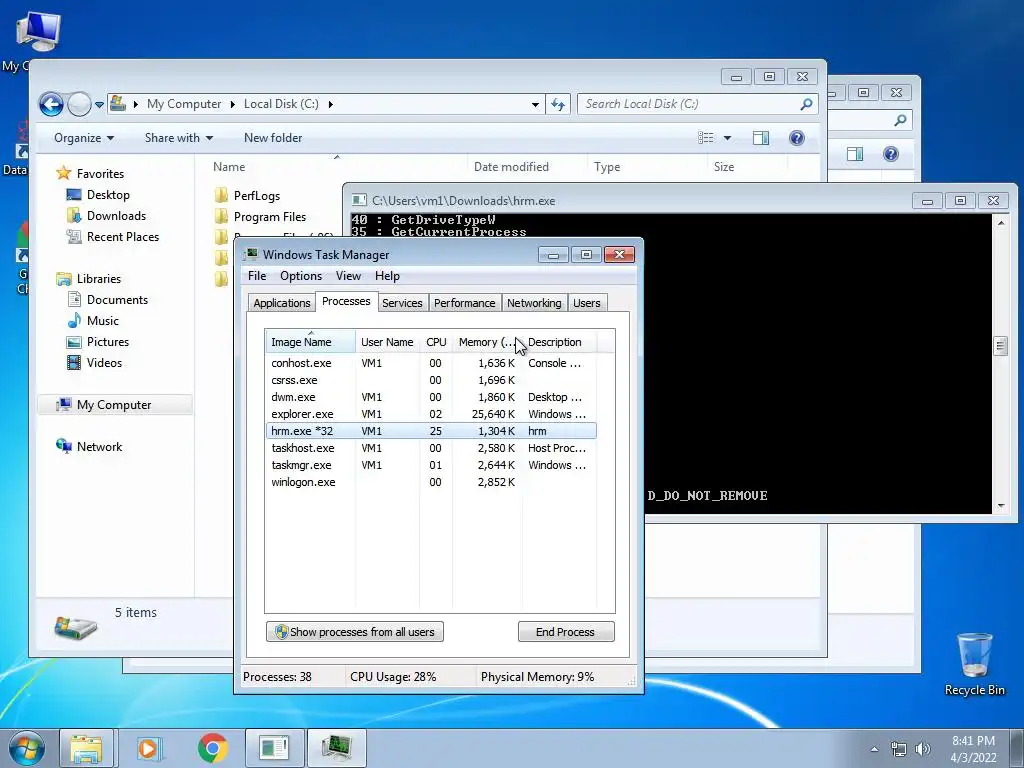
Task: Select winlogon.exe process row
Action: [x=431, y=482]
